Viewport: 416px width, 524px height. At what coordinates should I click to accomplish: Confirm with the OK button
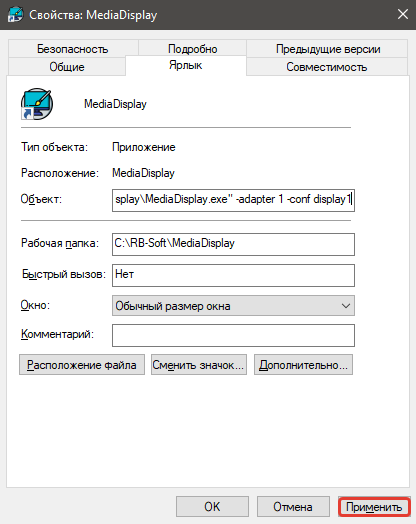[212, 507]
